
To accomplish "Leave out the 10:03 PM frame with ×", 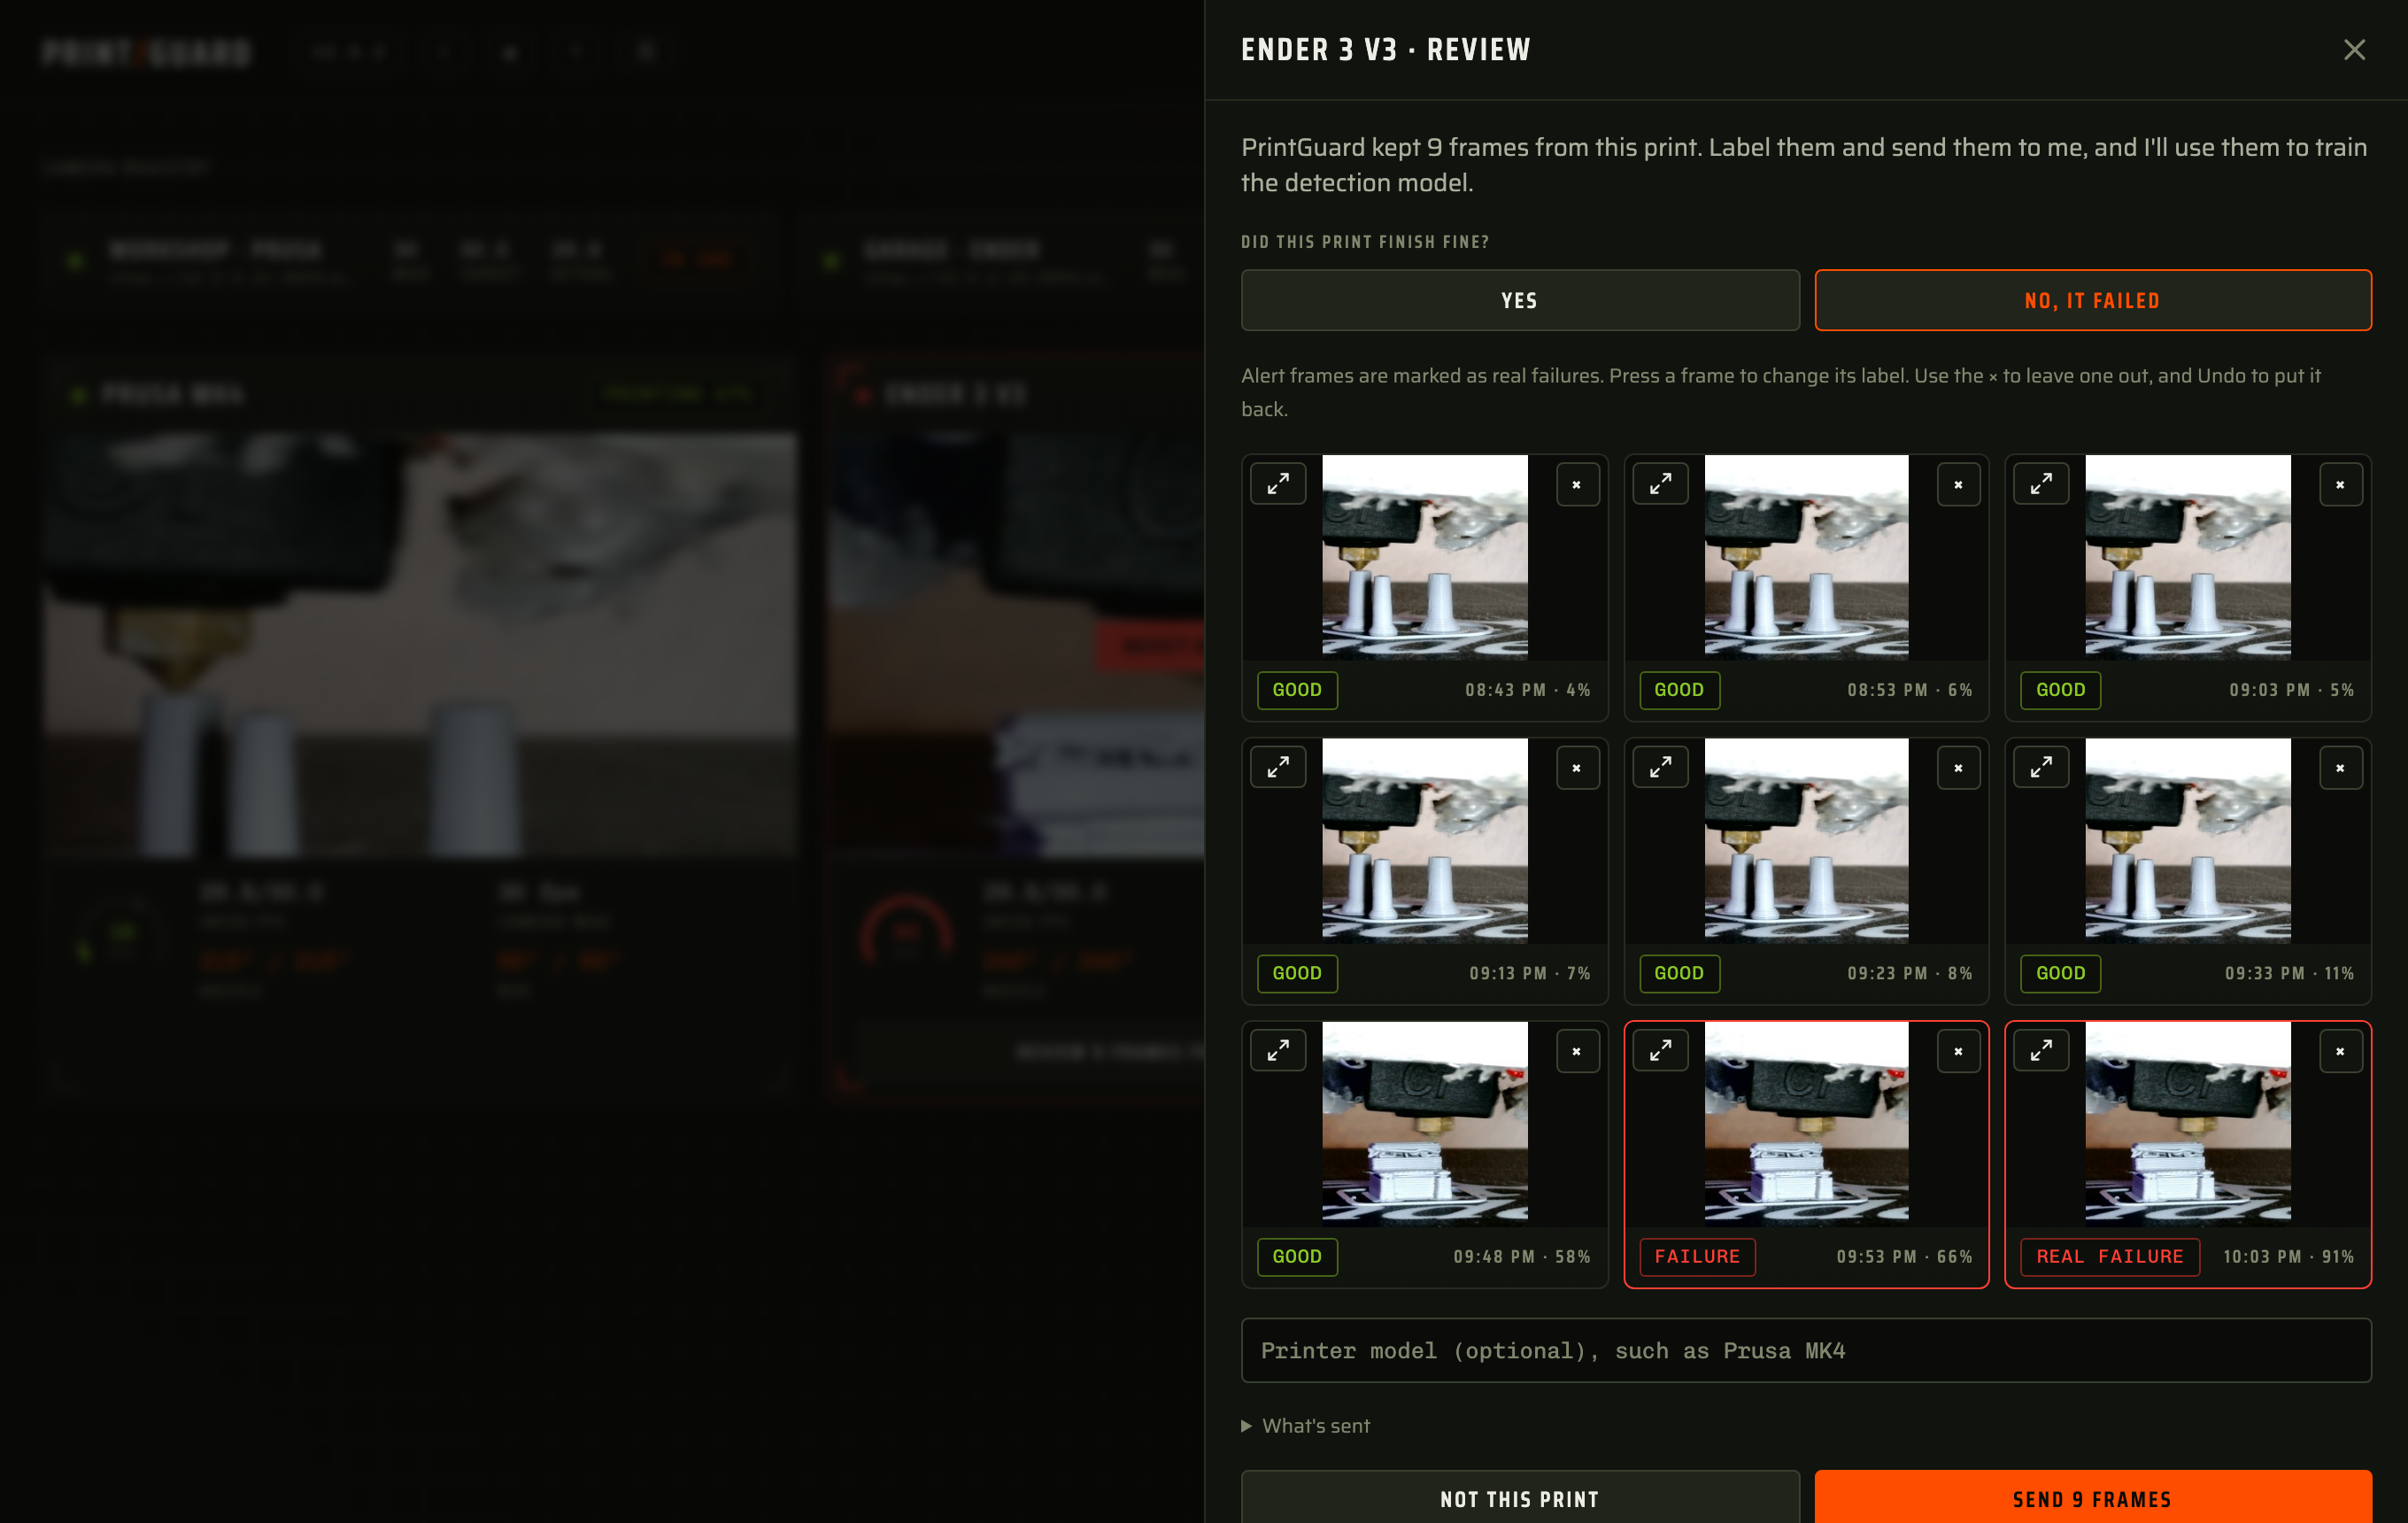I will pos(2340,1051).
